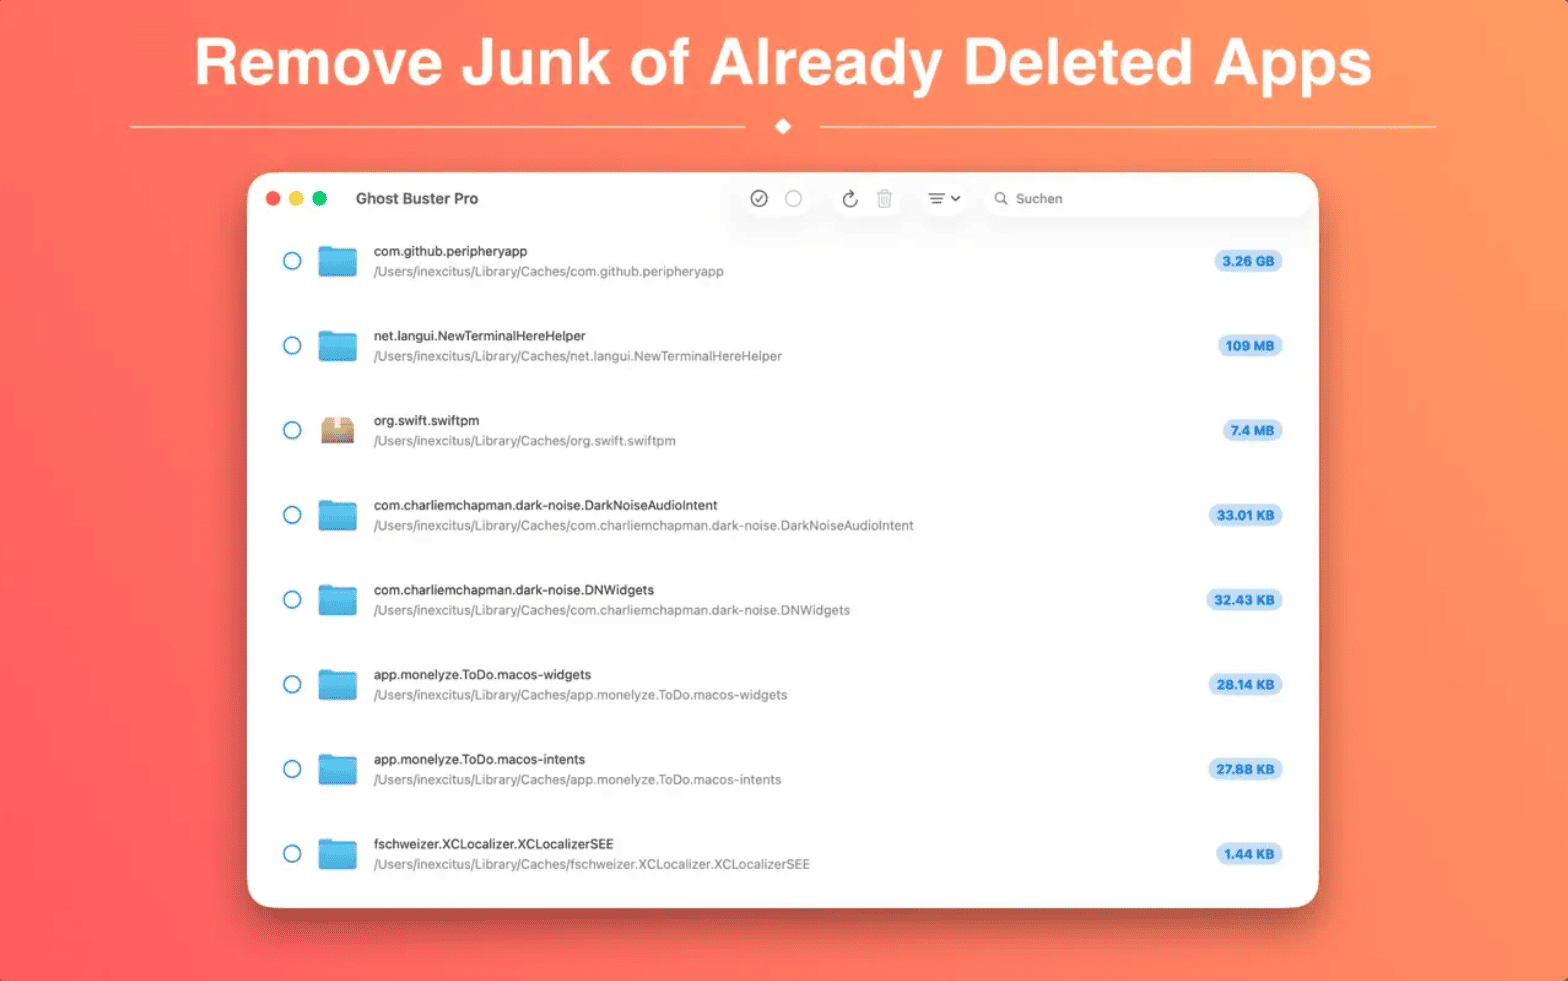Click the app.monelyze.ToDo.macos-intents entry name
The height and width of the screenshot is (981, 1568).
(x=479, y=759)
